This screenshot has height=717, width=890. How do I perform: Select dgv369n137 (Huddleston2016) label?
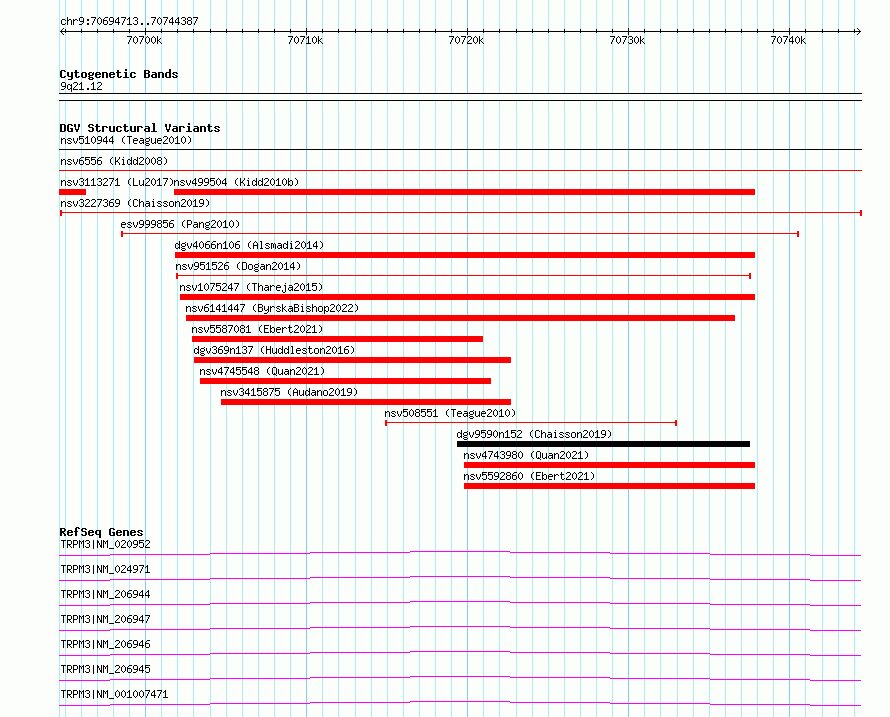(274, 350)
